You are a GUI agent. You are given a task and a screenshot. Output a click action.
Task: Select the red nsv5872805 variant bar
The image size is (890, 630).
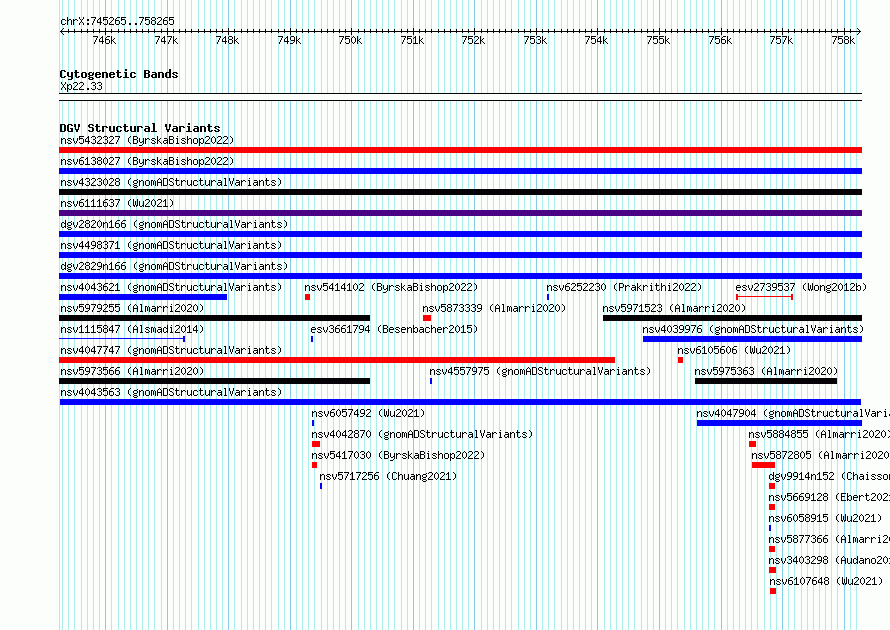coord(763,465)
